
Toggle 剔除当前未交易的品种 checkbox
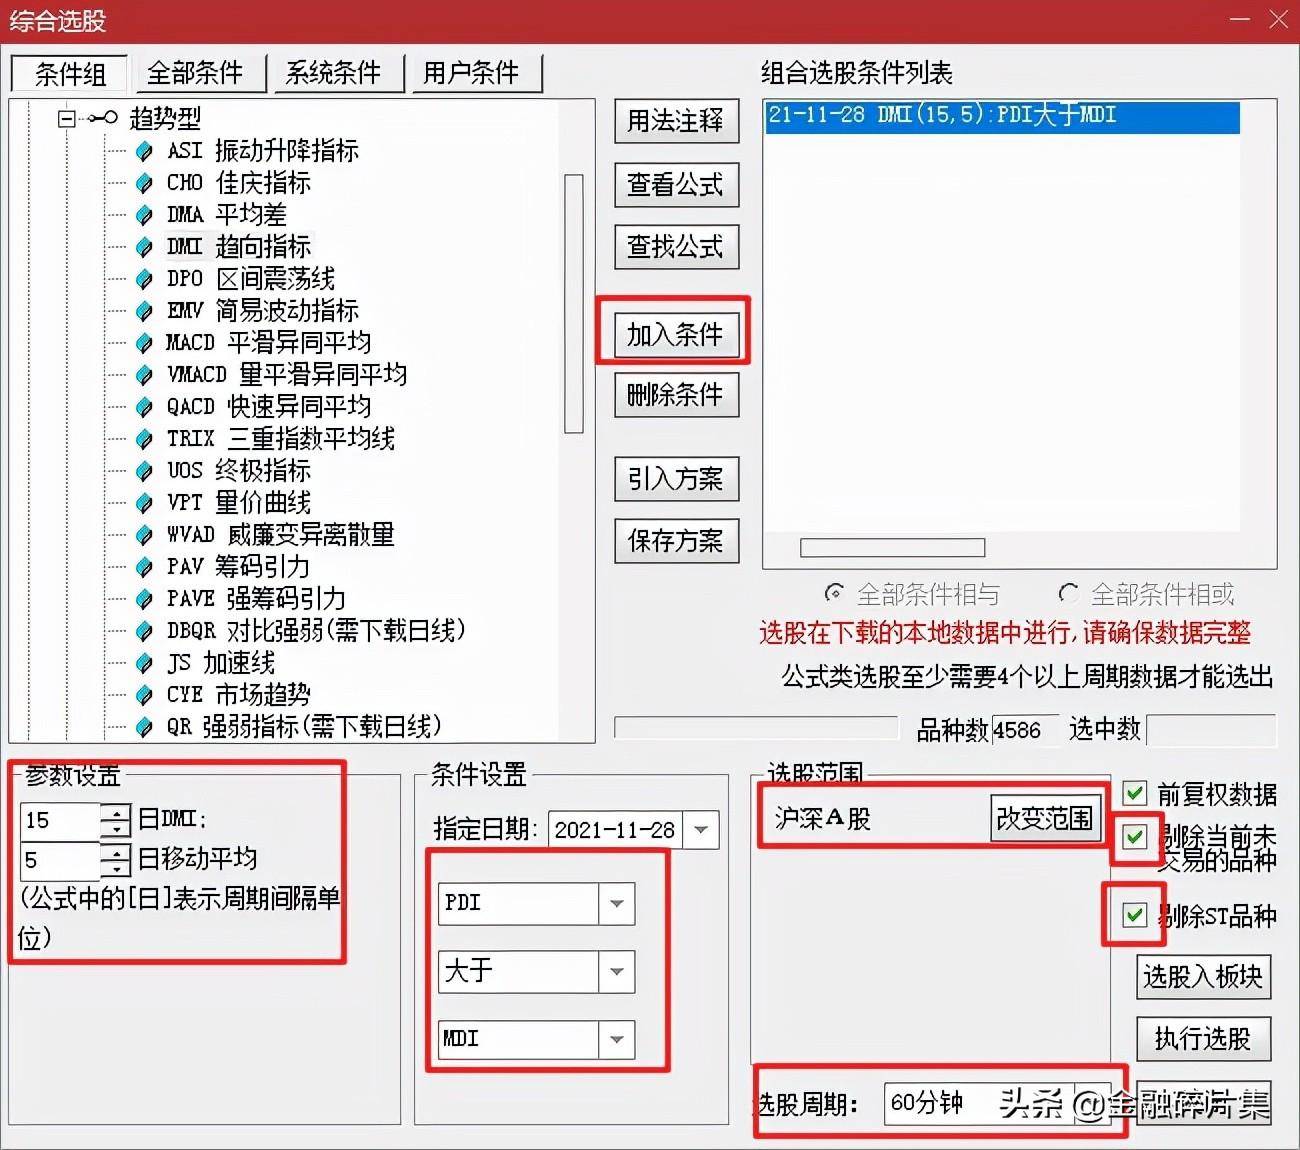click(x=1134, y=837)
